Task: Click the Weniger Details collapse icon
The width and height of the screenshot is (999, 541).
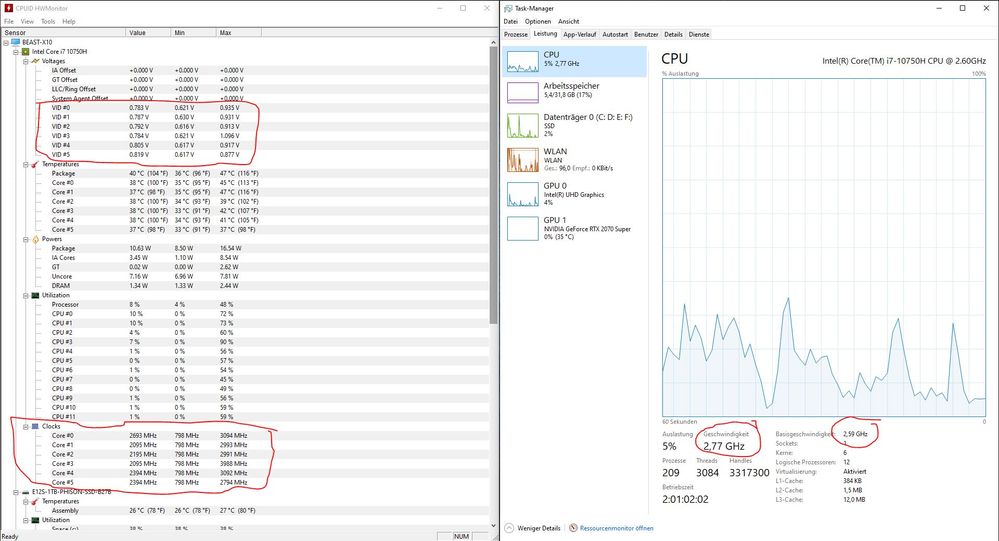Action: (509, 528)
